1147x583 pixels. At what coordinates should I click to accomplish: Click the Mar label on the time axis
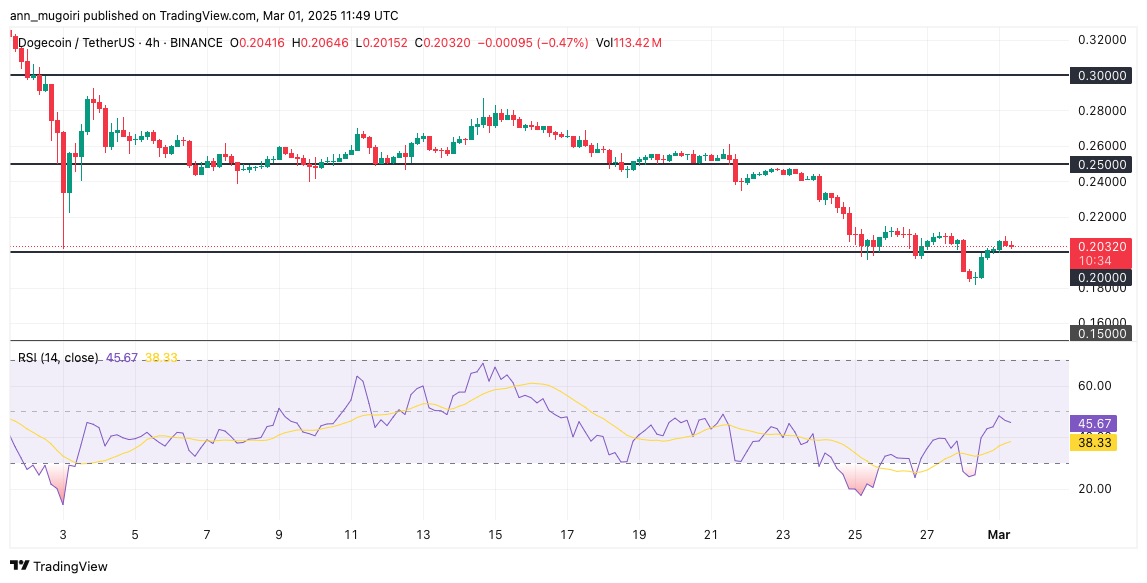[x=999, y=534]
